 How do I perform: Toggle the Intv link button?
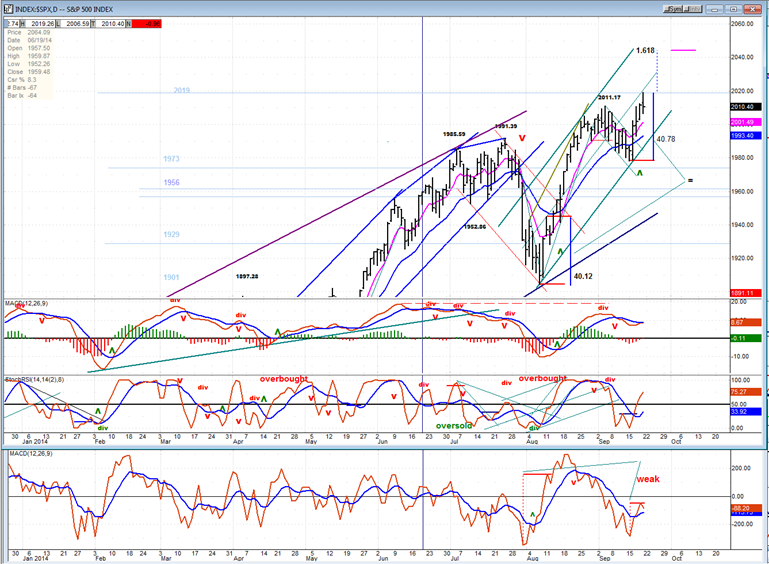(692, 9)
